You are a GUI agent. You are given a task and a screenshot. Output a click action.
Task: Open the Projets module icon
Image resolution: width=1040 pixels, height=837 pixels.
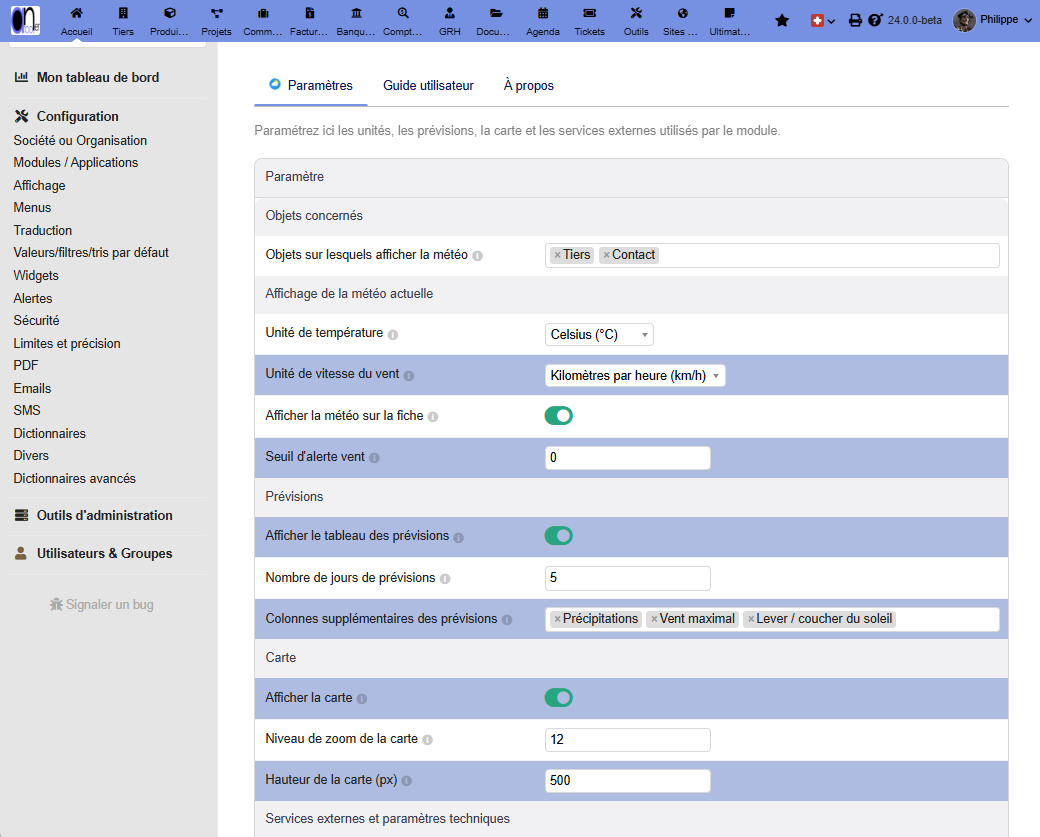(x=216, y=13)
